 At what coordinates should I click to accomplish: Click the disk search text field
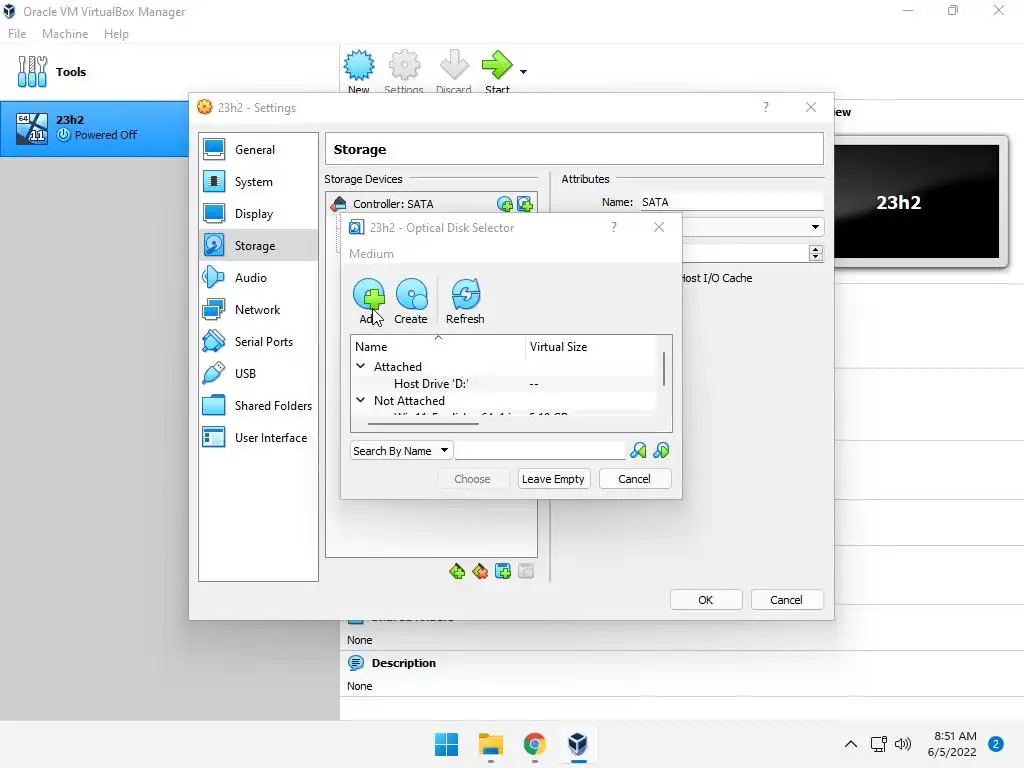(x=540, y=451)
